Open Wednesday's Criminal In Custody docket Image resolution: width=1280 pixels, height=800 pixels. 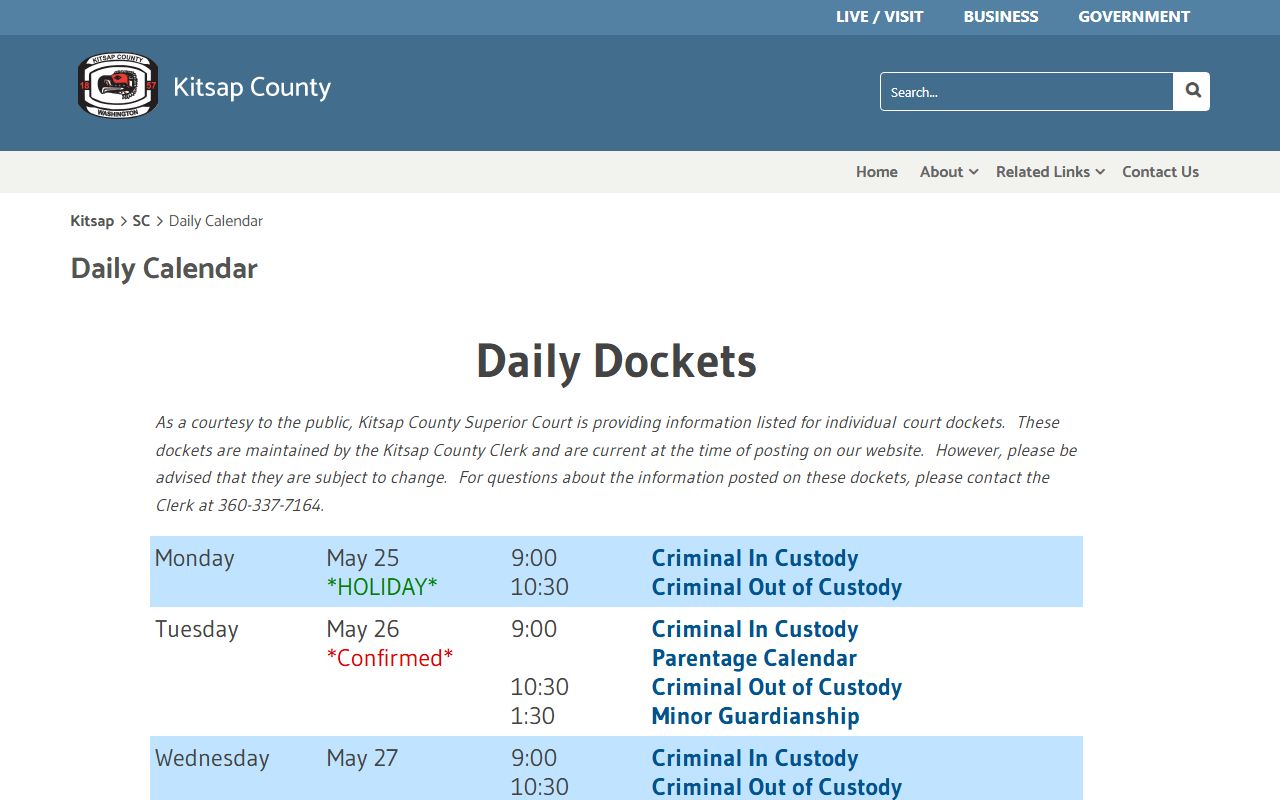[x=755, y=758]
